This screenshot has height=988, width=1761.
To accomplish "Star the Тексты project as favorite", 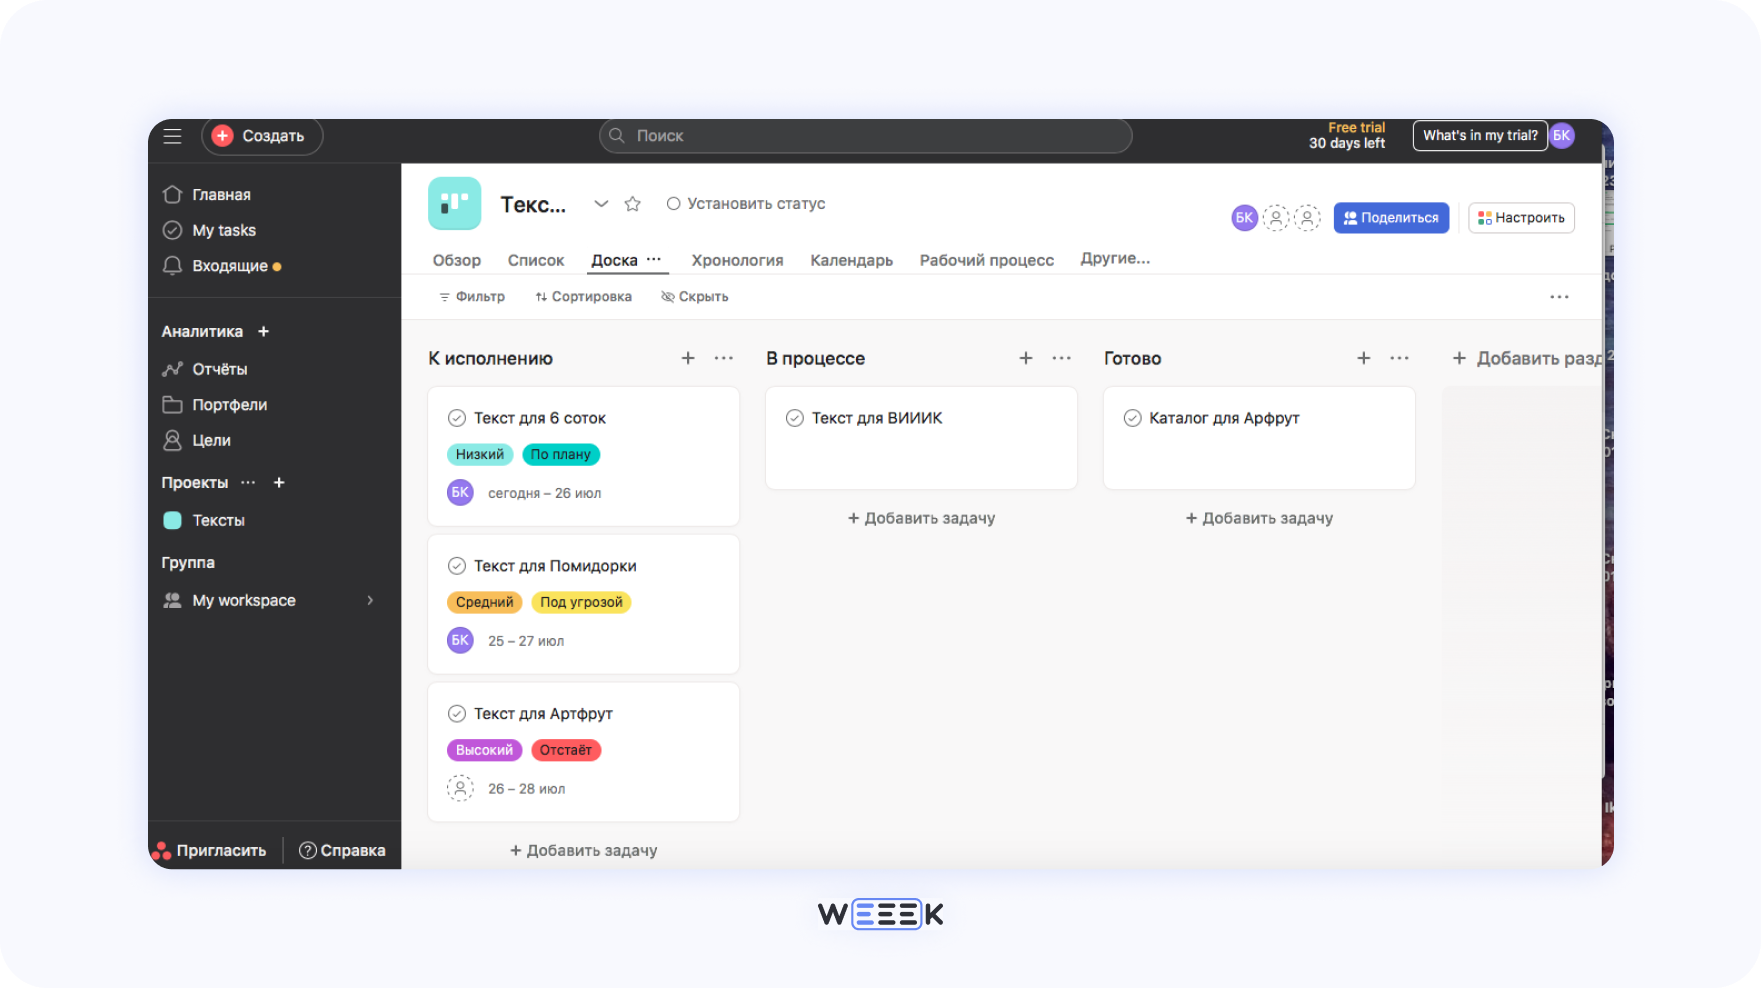I will tap(632, 203).
